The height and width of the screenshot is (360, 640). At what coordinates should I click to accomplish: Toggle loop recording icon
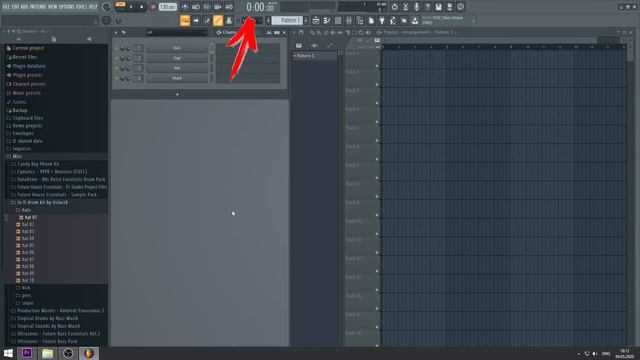[x=229, y=7]
